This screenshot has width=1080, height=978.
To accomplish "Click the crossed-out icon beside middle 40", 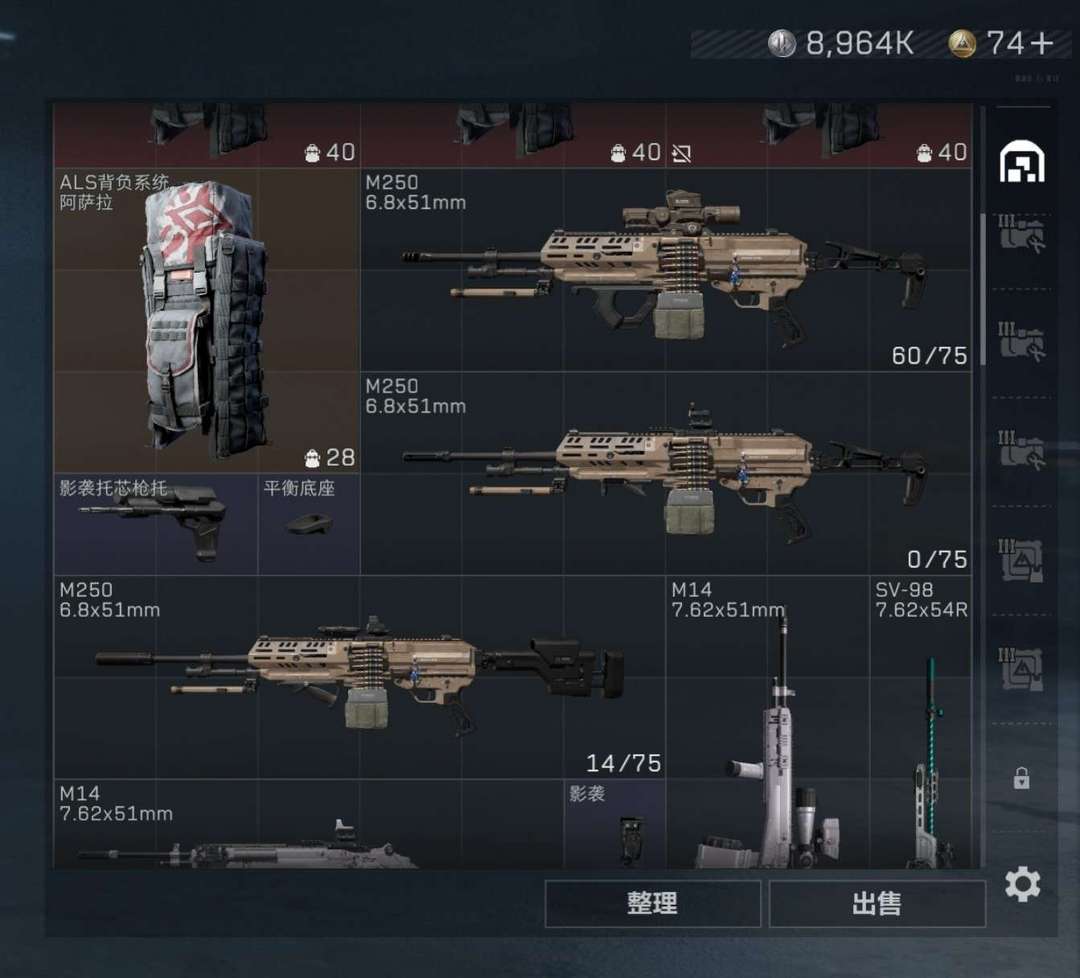I will [682, 154].
